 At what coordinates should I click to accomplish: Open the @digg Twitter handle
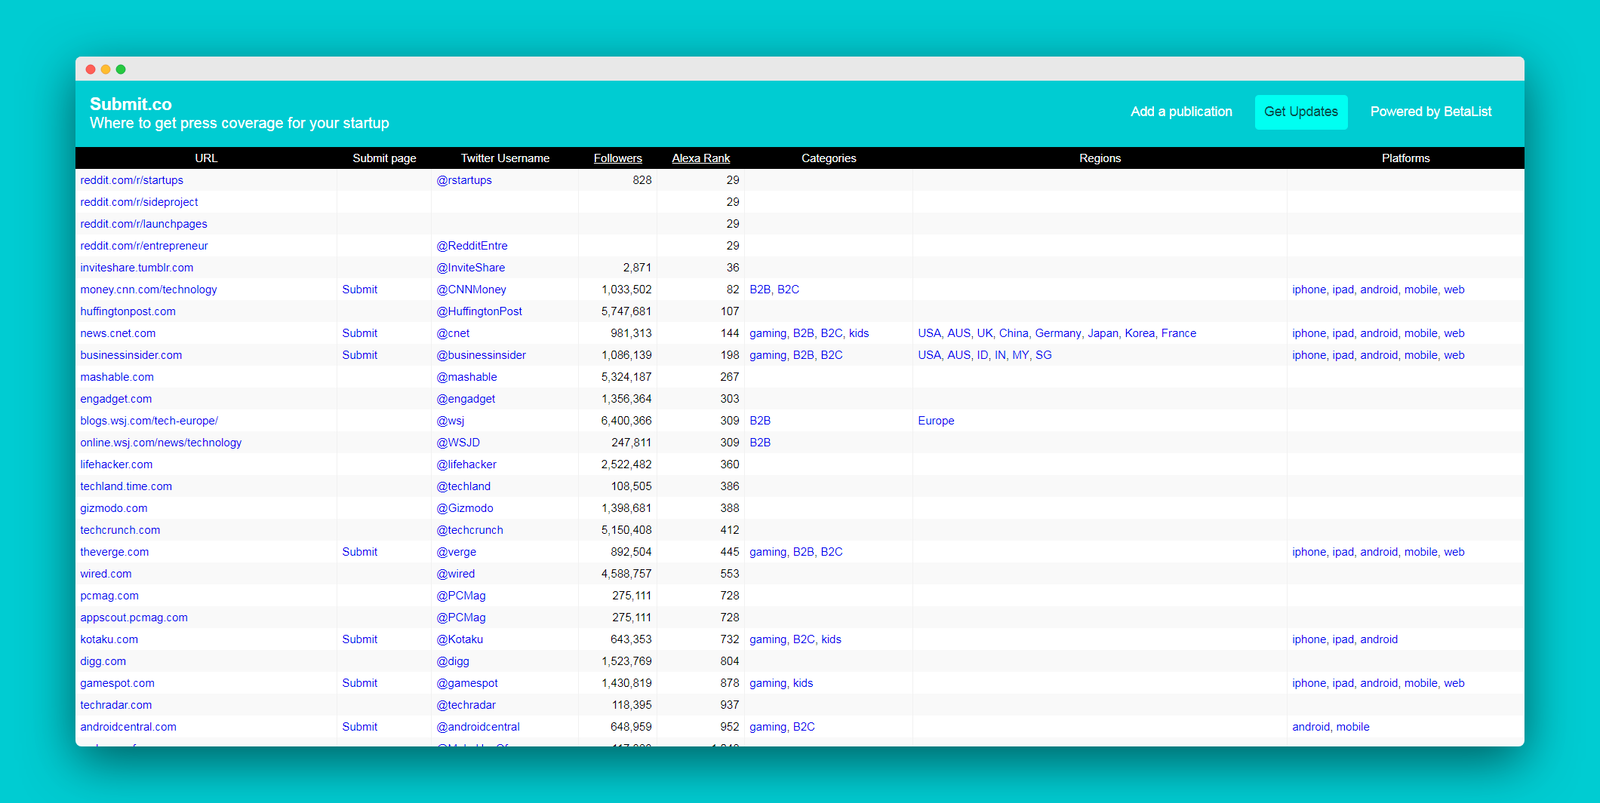[x=453, y=662]
